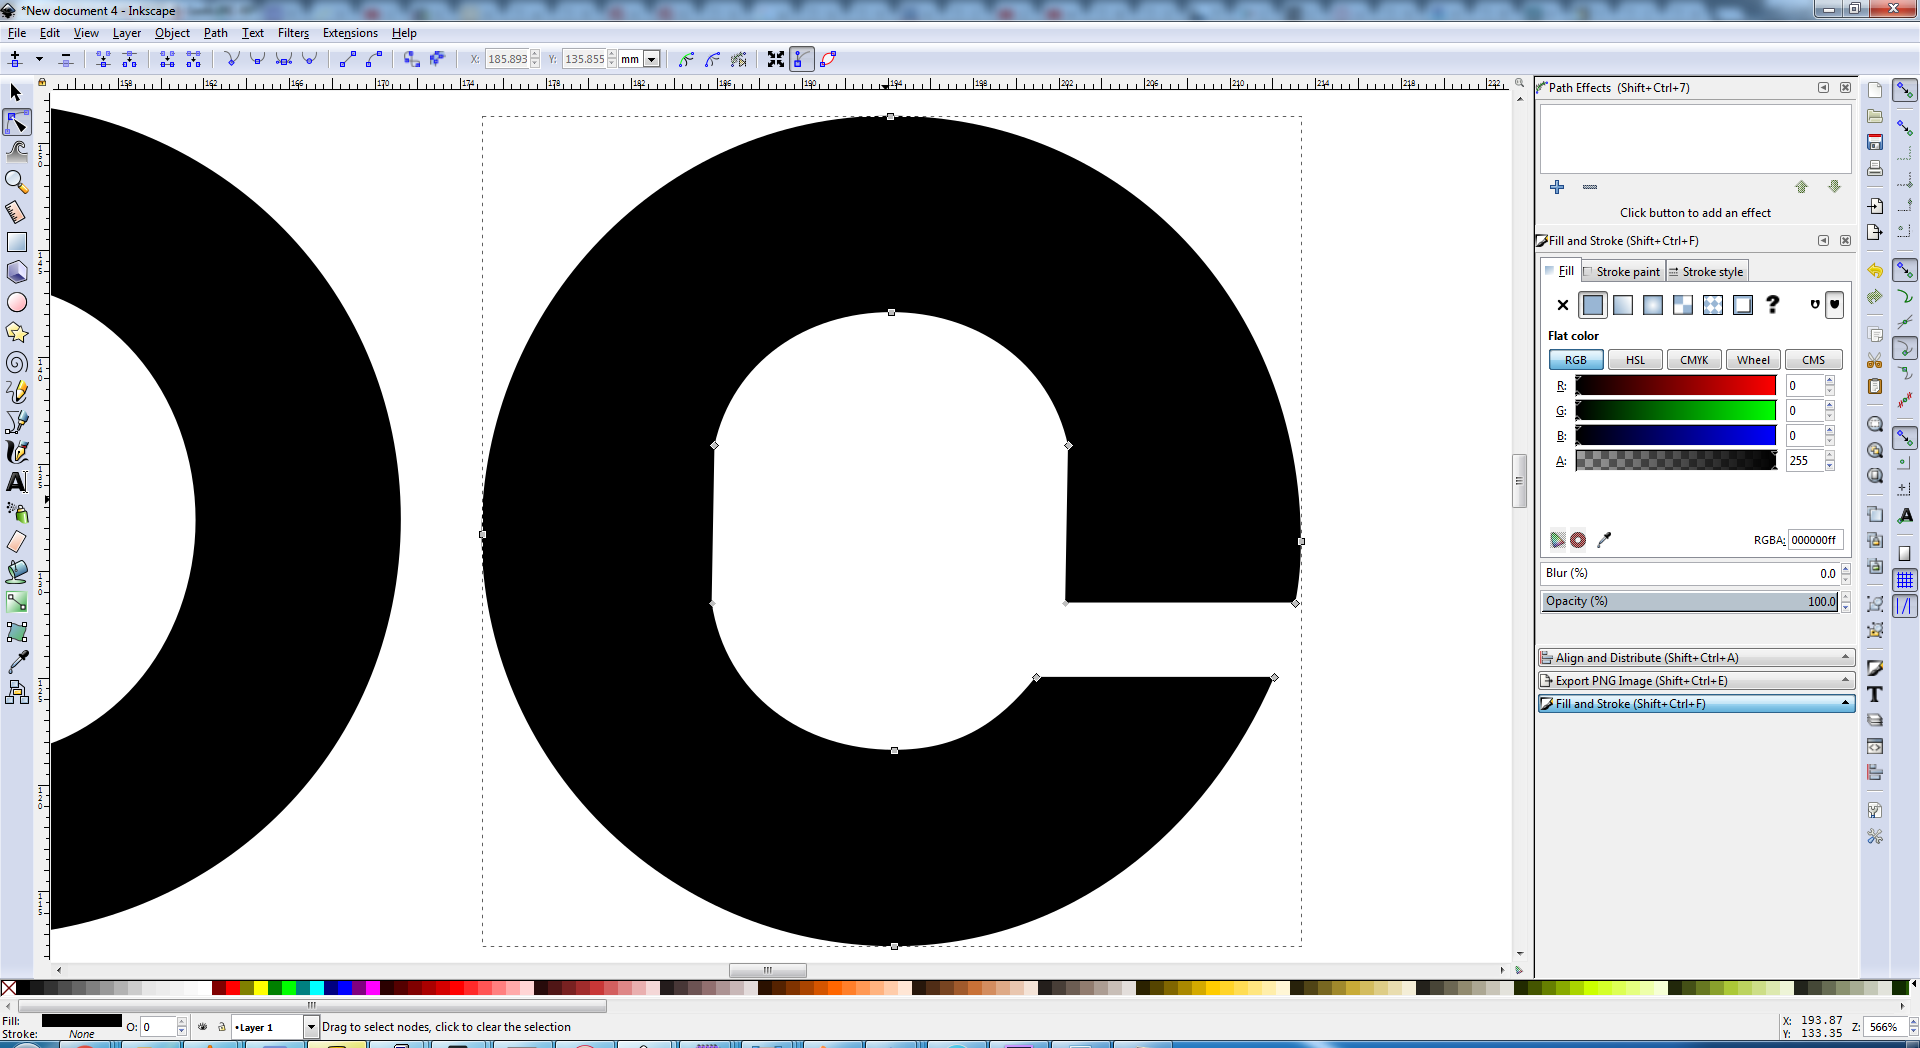This screenshot has height=1048, width=1920.
Task: Expand the Align and Distribute panel
Action: pyautogui.click(x=1696, y=658)
